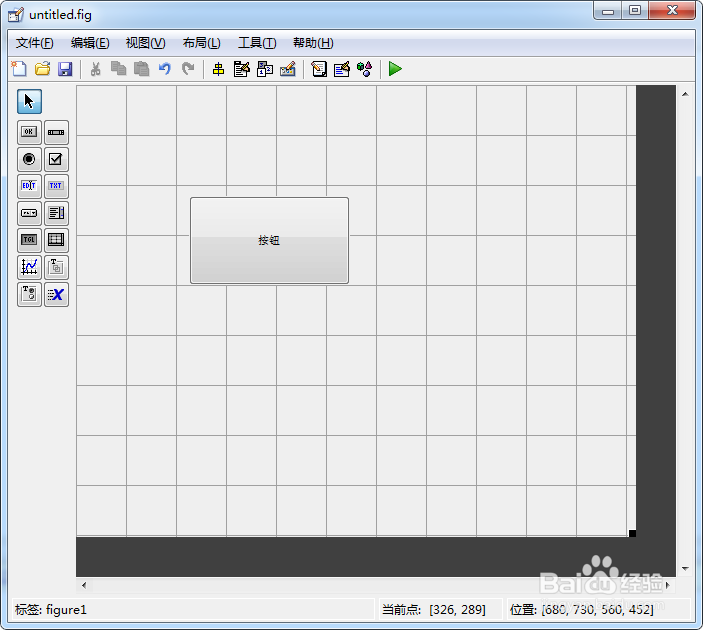
Task: Pick the Toggle Button (TGL) component
Action: pos(29,240)
